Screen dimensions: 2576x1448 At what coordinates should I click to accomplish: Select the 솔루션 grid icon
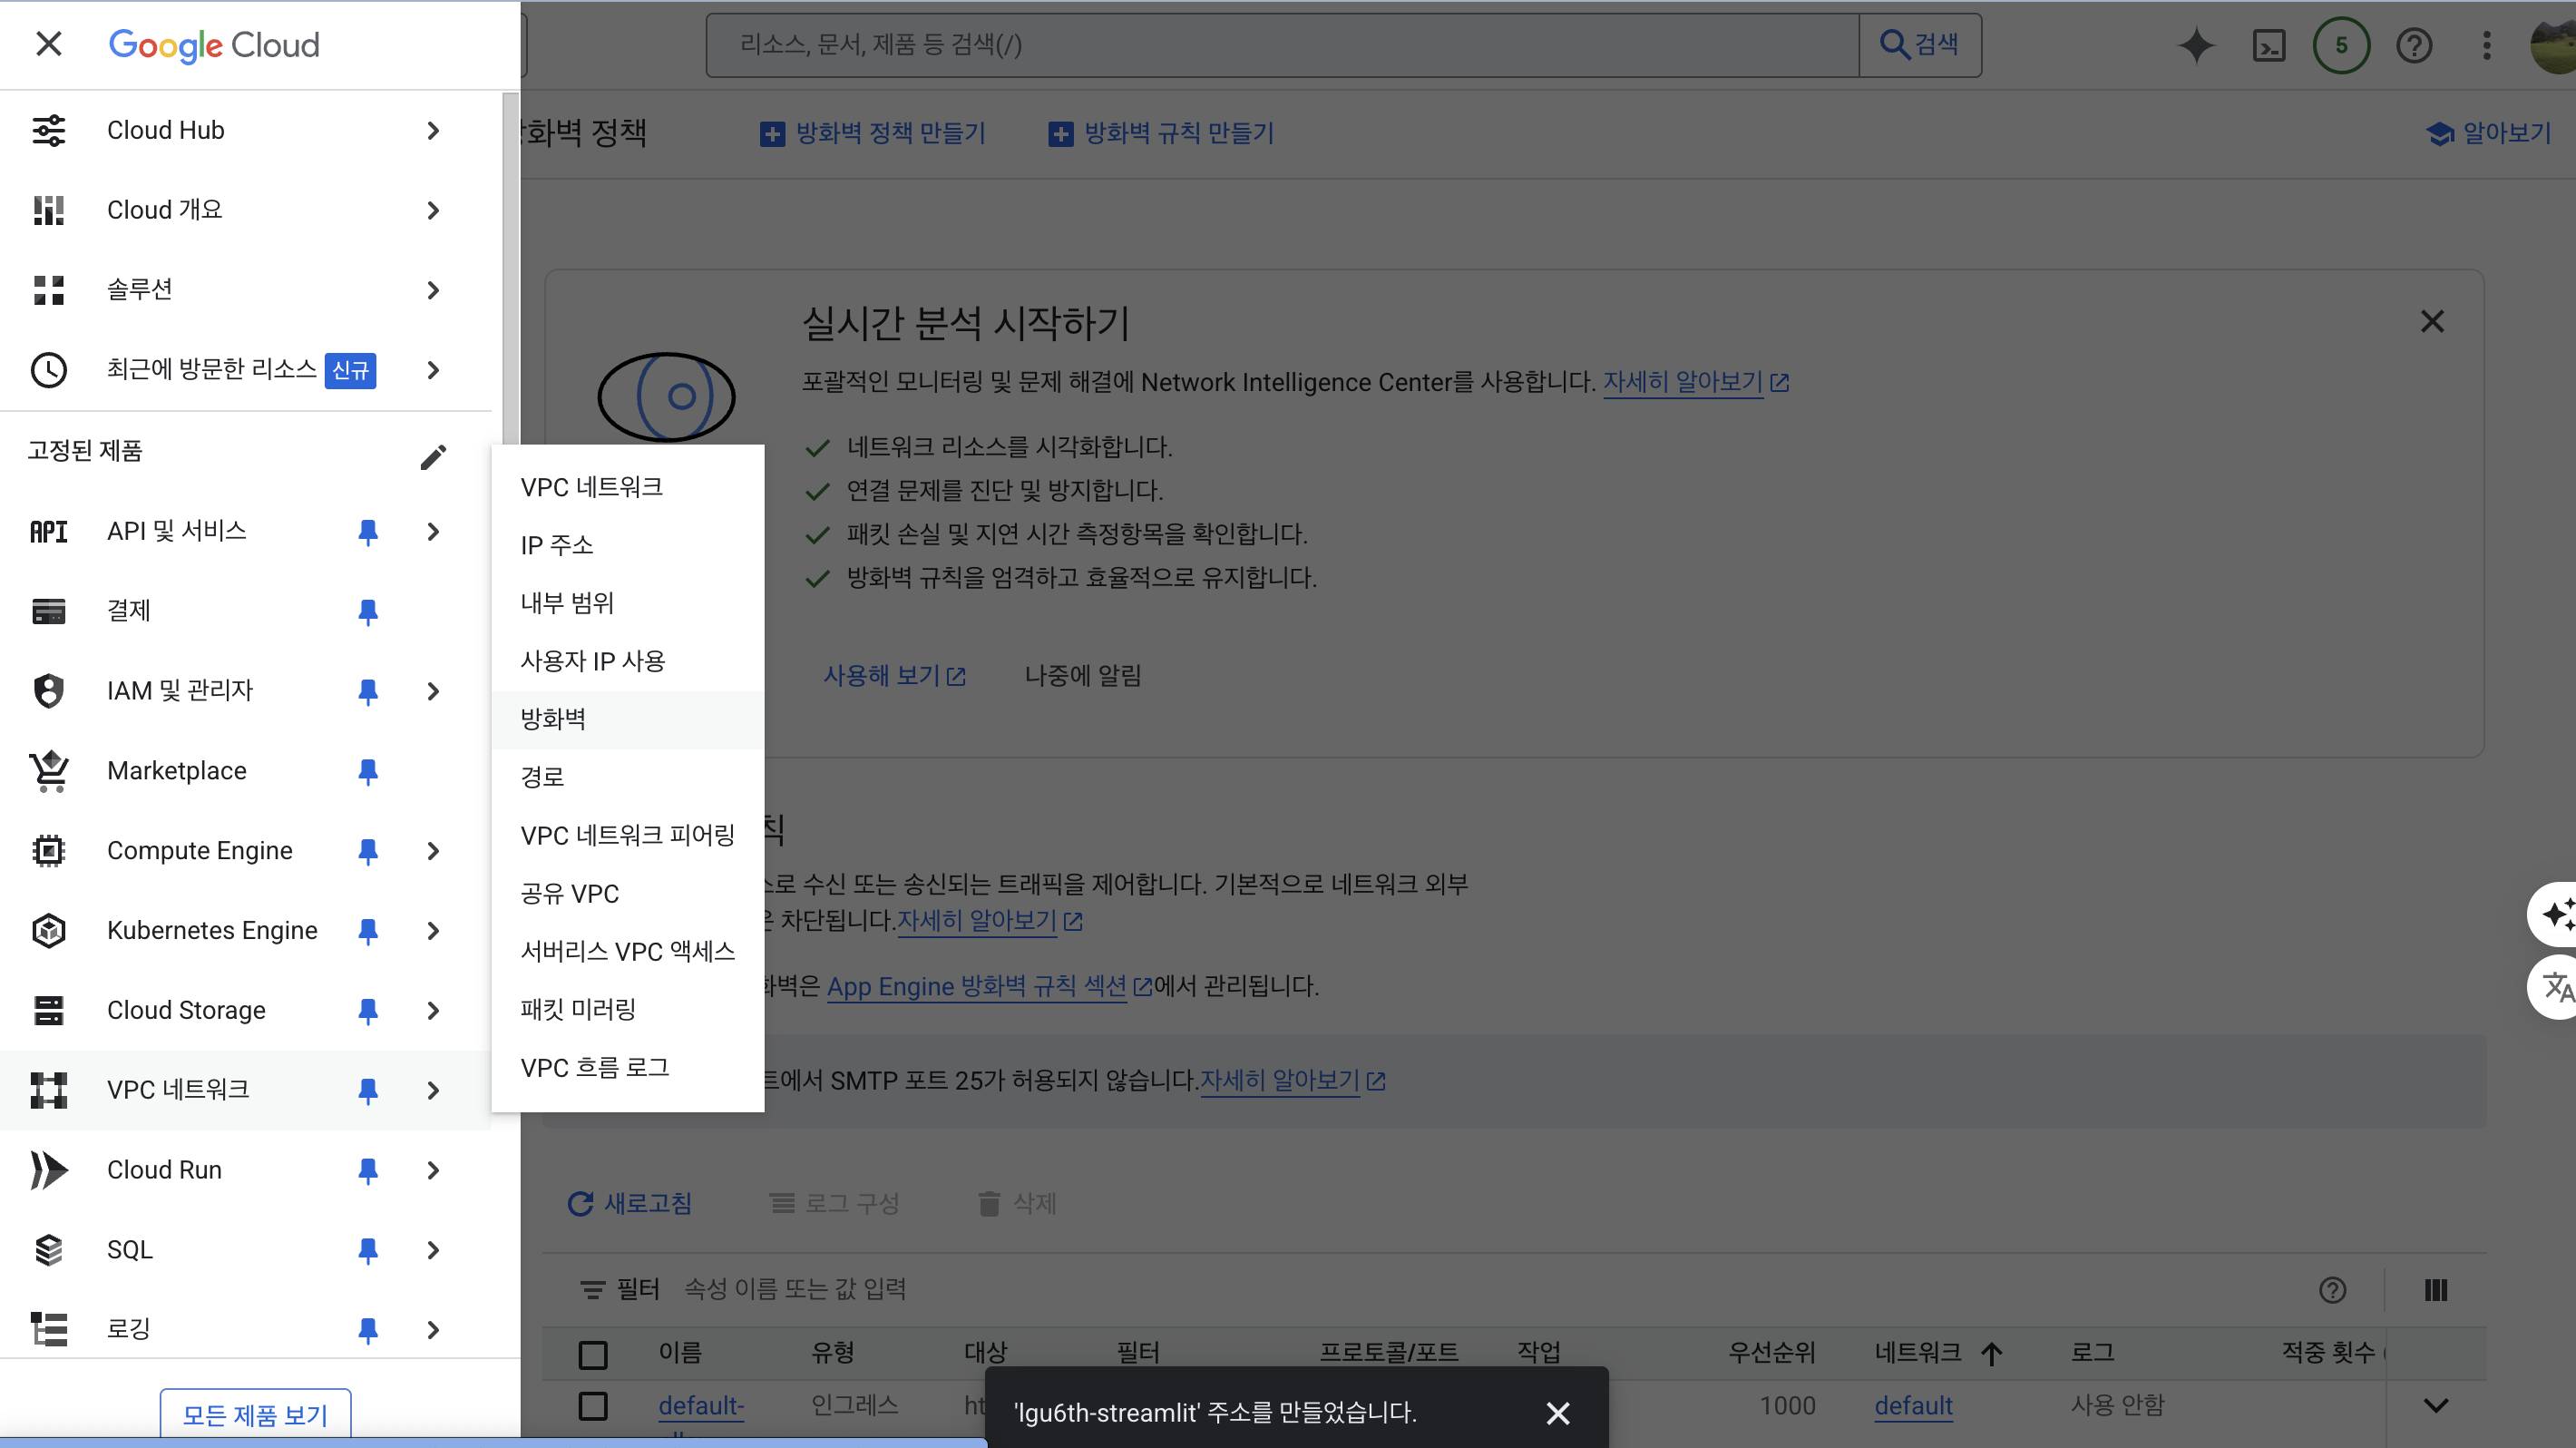coord(48,290)
